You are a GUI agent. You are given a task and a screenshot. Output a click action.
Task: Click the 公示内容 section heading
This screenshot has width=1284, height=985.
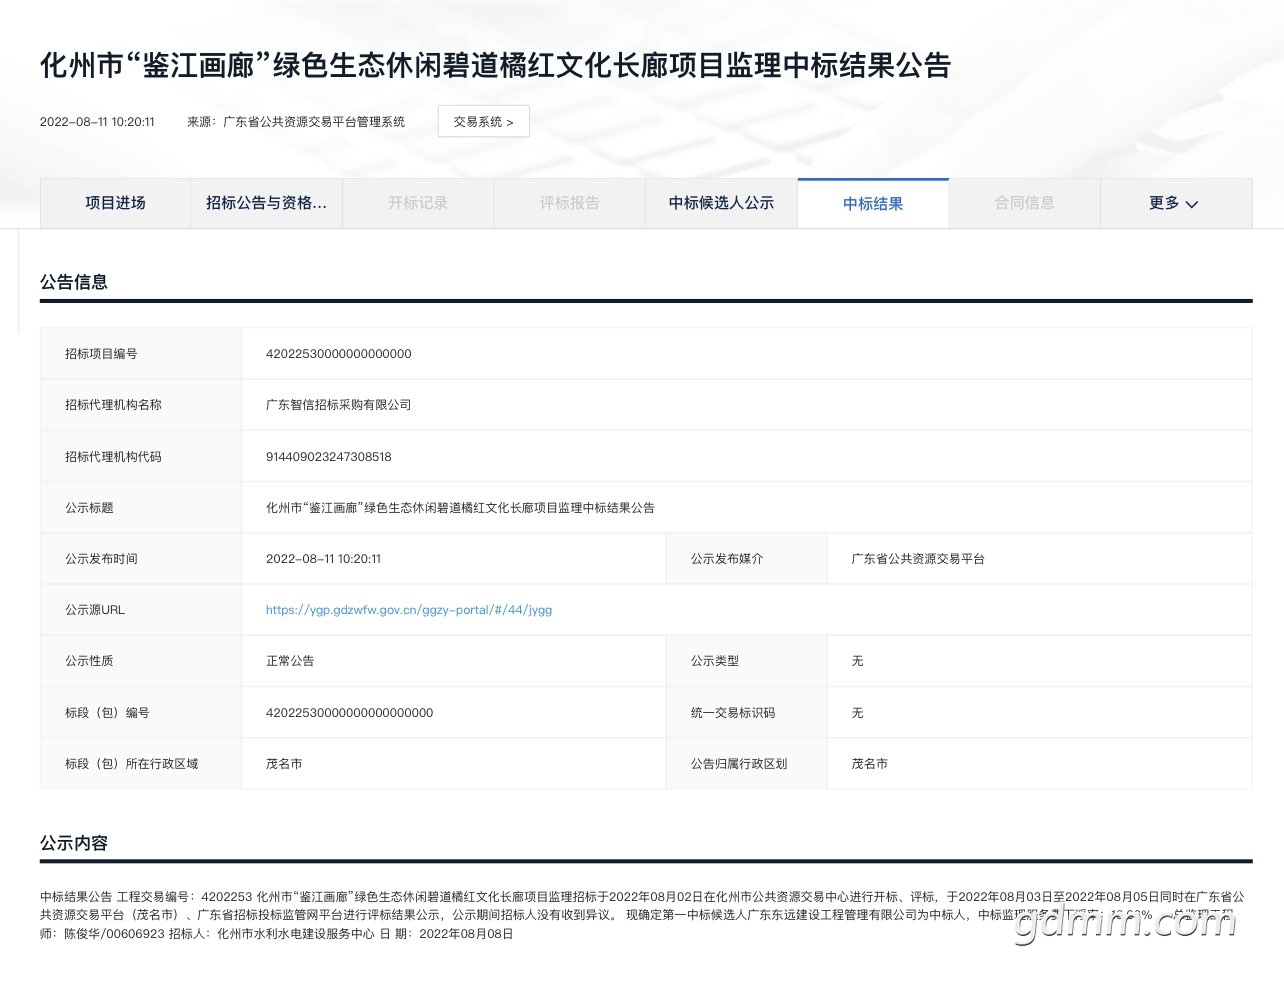click(74, 843)
